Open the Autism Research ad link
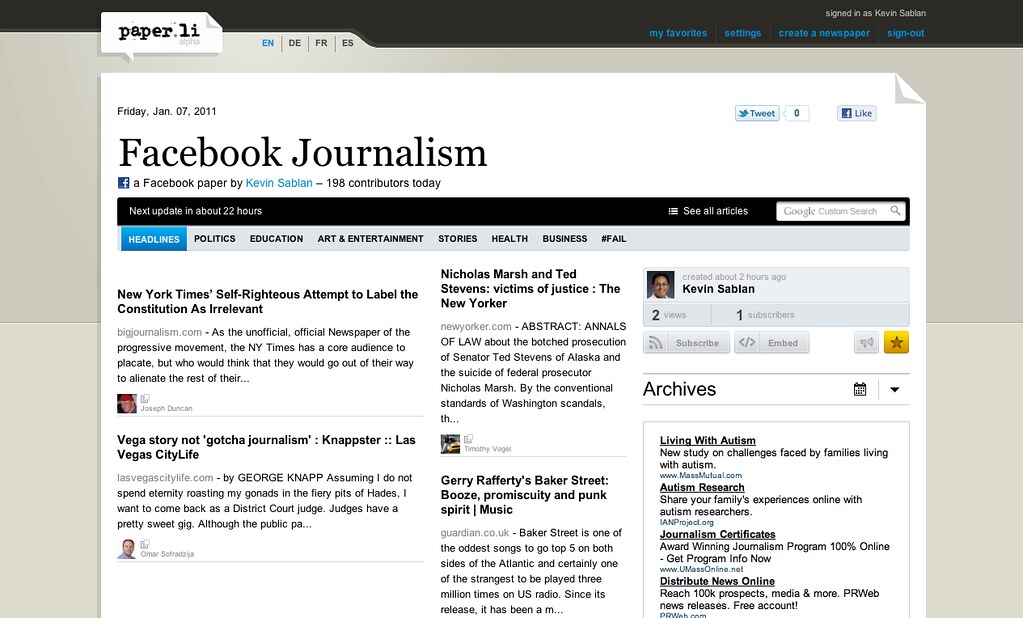1023x618 pixels. pos(702,487)
